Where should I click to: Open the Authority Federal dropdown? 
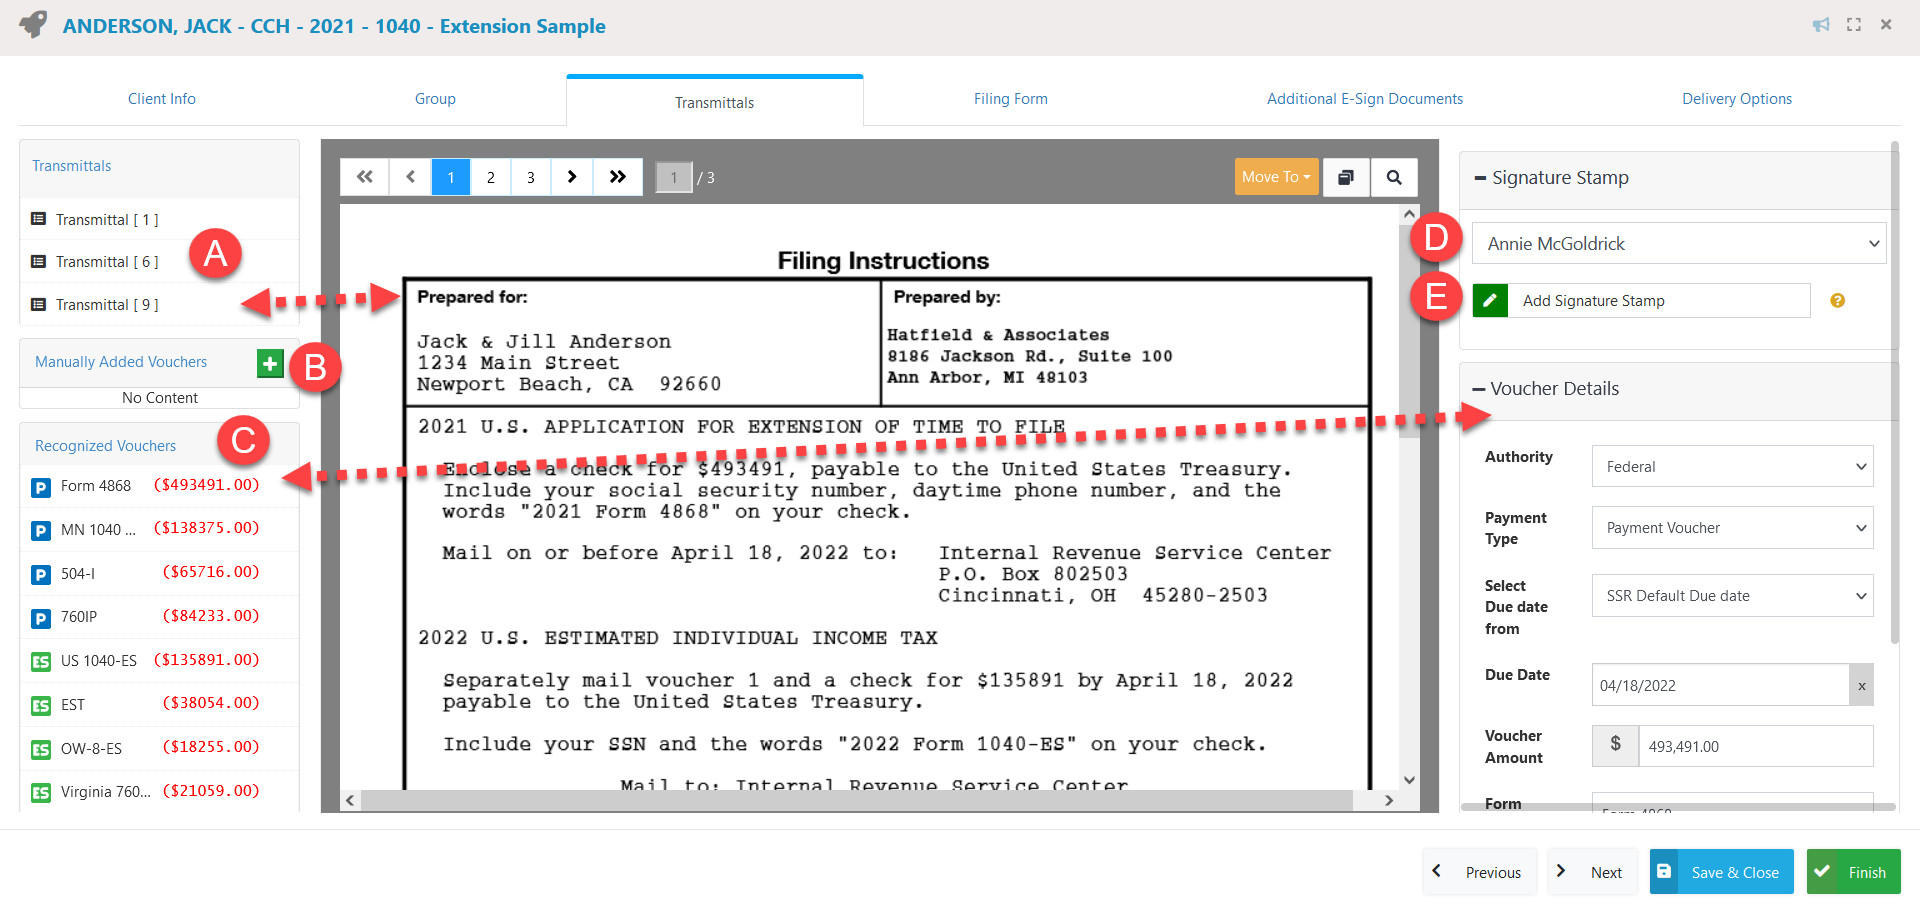(1732, 466)
